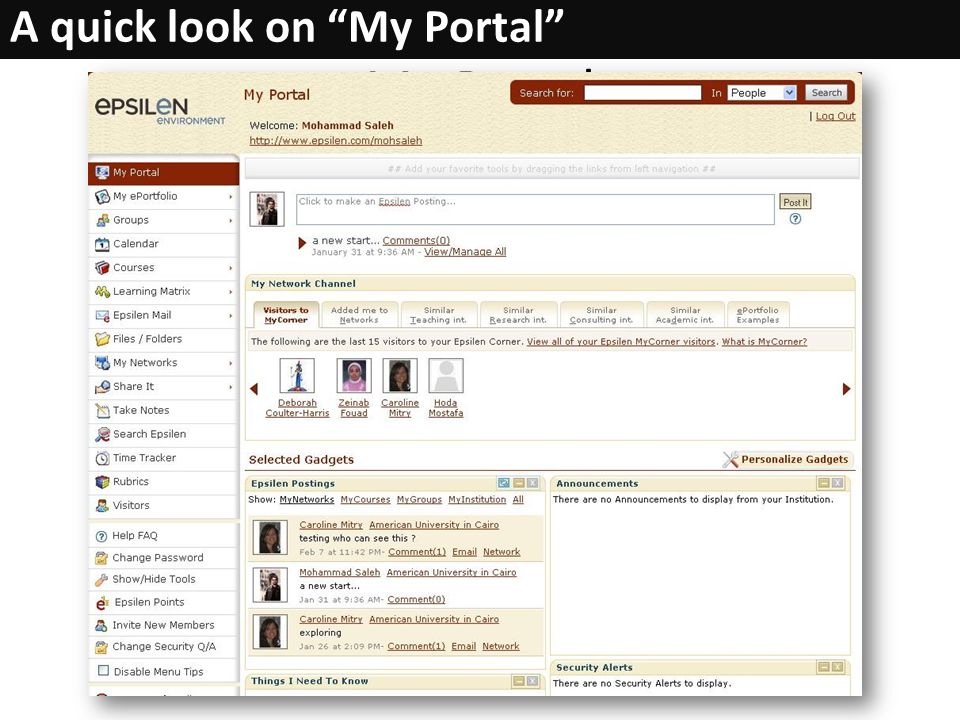Expand the 'a new start...' post triangle

[x=302, y=243]
